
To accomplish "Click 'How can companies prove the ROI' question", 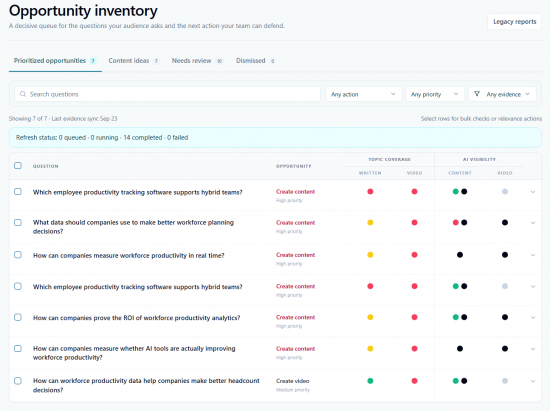I will click(136, 318).
